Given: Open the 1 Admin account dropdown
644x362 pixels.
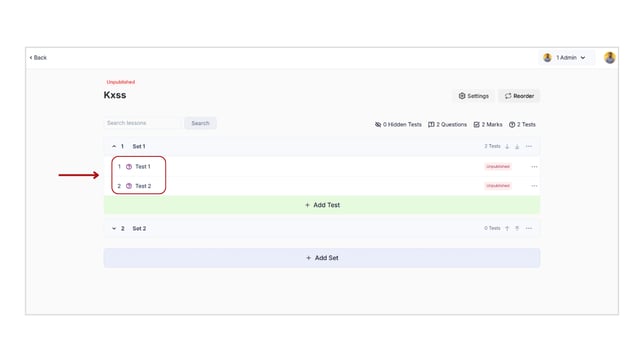Looking at the screenshot, I should point(566,58).
